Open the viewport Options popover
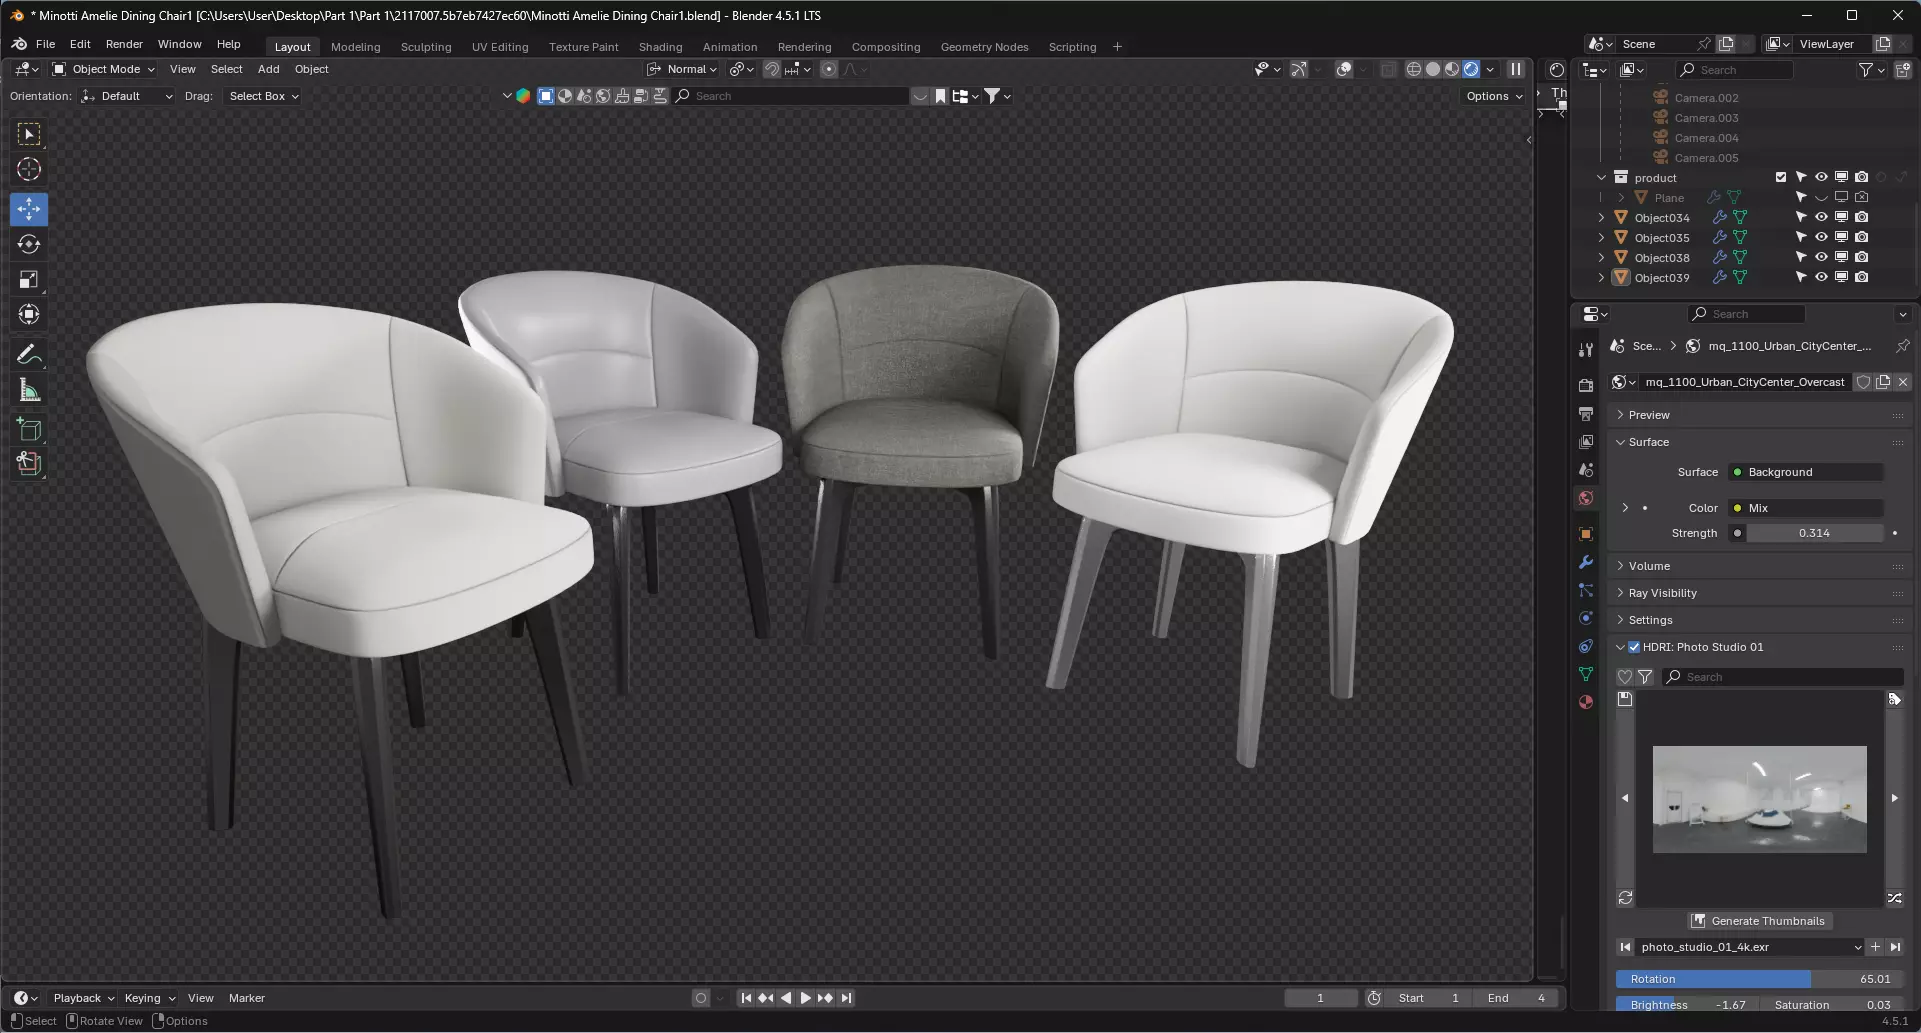This screenshot has height=1033, width=1921. pyautogui.click(x=1494, y=96)
